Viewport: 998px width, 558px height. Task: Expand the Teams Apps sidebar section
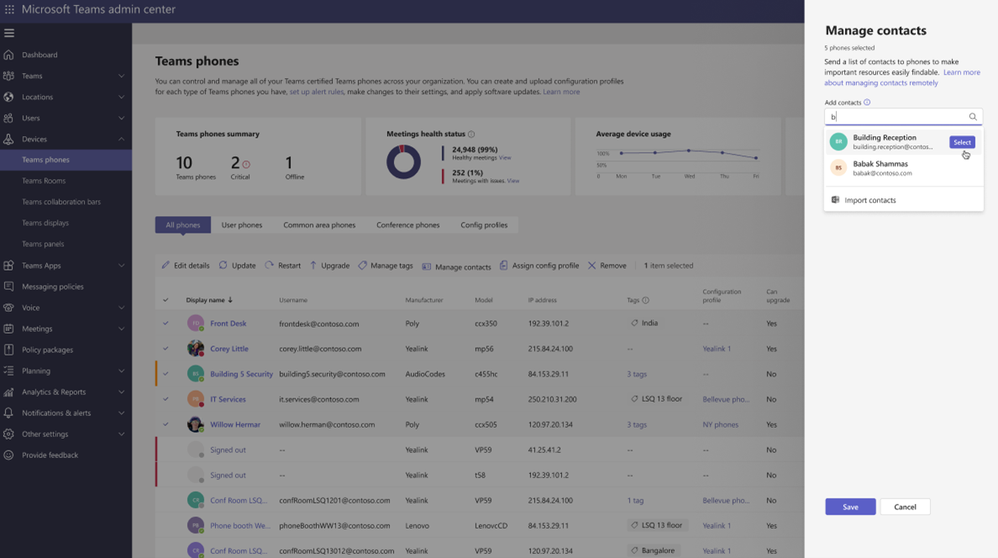click(121, 265)
